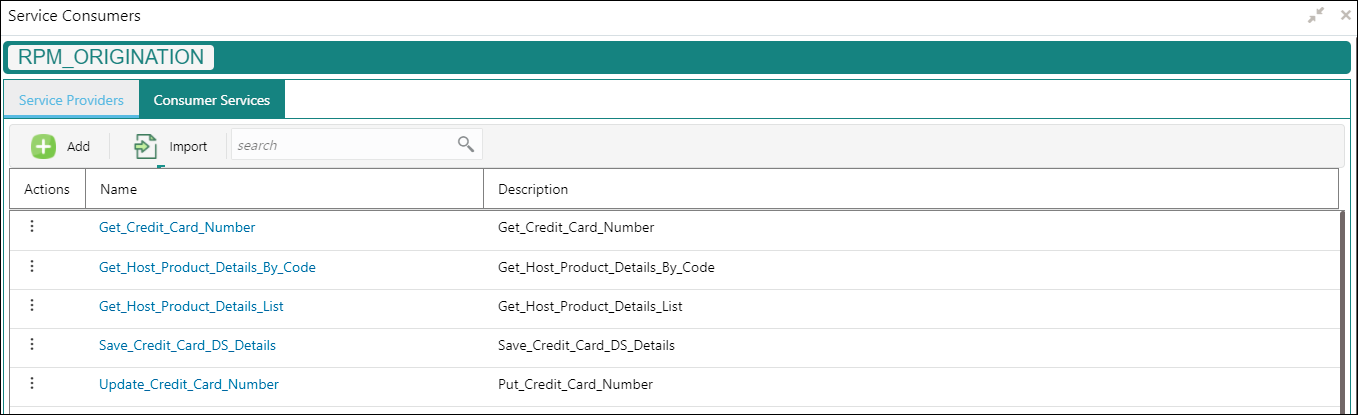Screen dimensions: 1358x415
Task: Click the green Add plus icon
Action: (x=43, y=146)
